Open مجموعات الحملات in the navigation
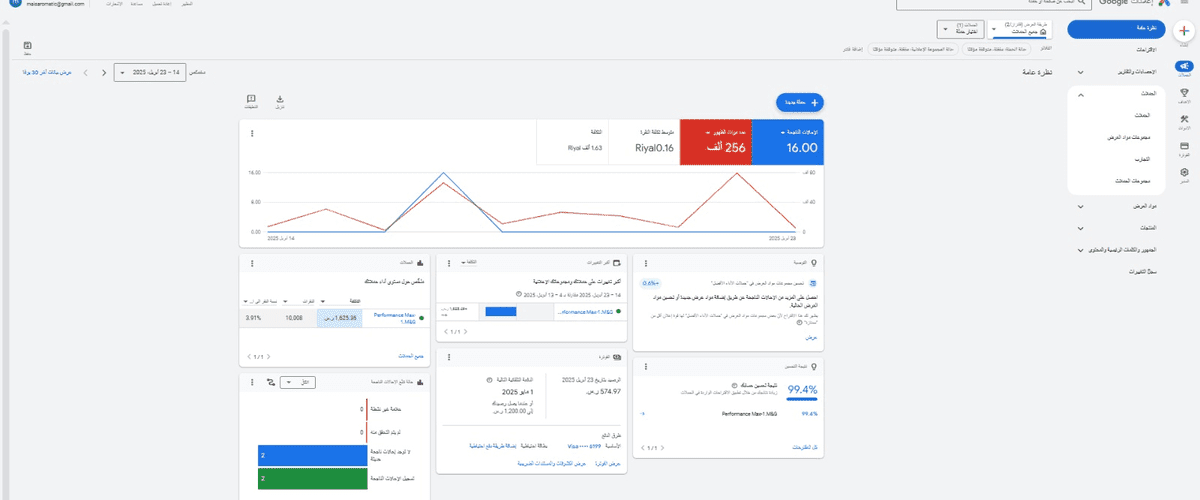Viewport: 1200px width, 500px height. [x=1133, y=181]
